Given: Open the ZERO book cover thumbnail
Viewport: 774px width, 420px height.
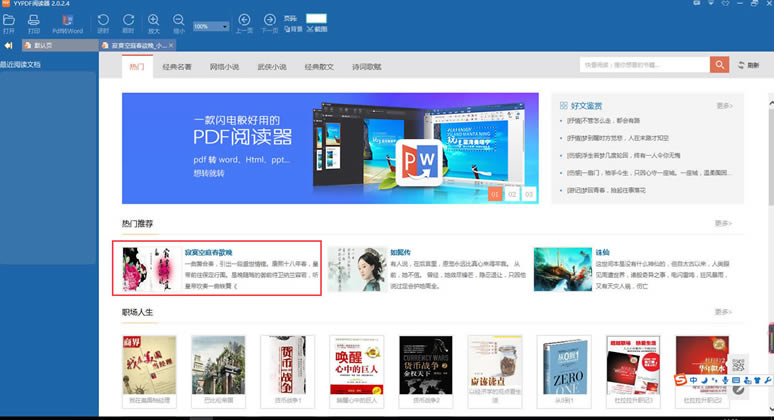Looking at the screenshot, I should pyautogui.click(x=564, y=366).
